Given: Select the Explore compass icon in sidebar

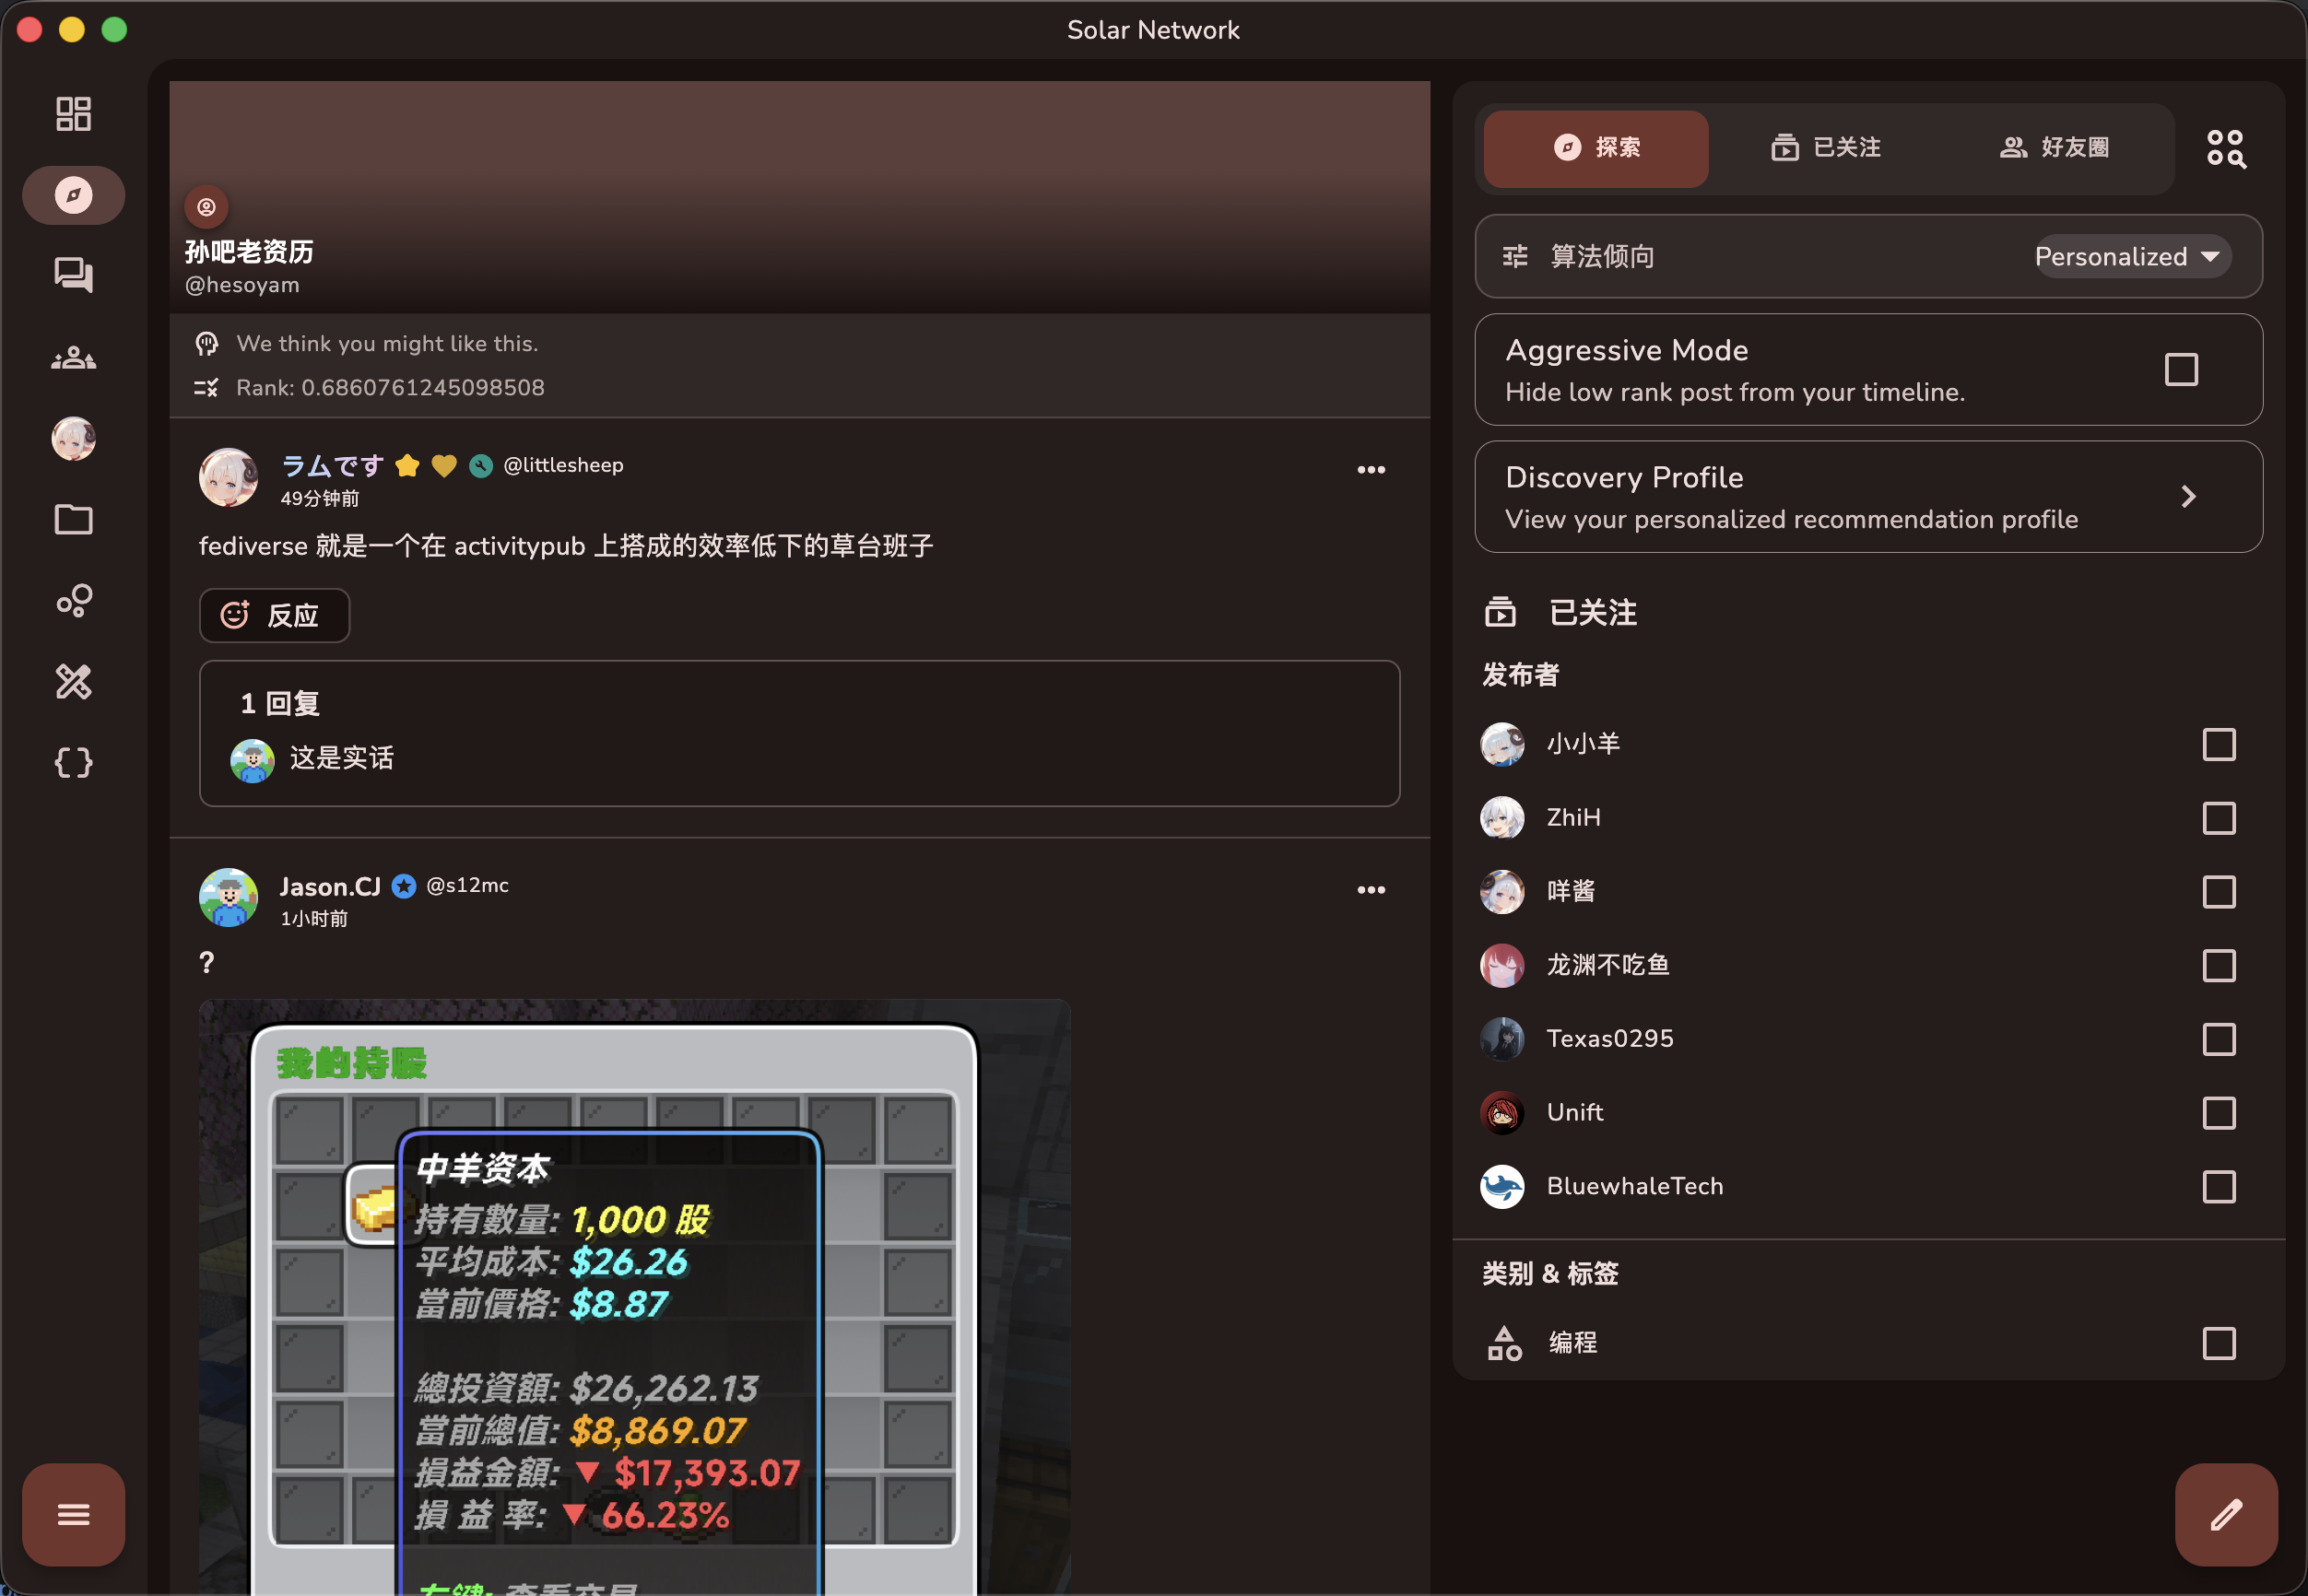Looking at the screenshot, I should pyautogui.click(x=73, y=195).
